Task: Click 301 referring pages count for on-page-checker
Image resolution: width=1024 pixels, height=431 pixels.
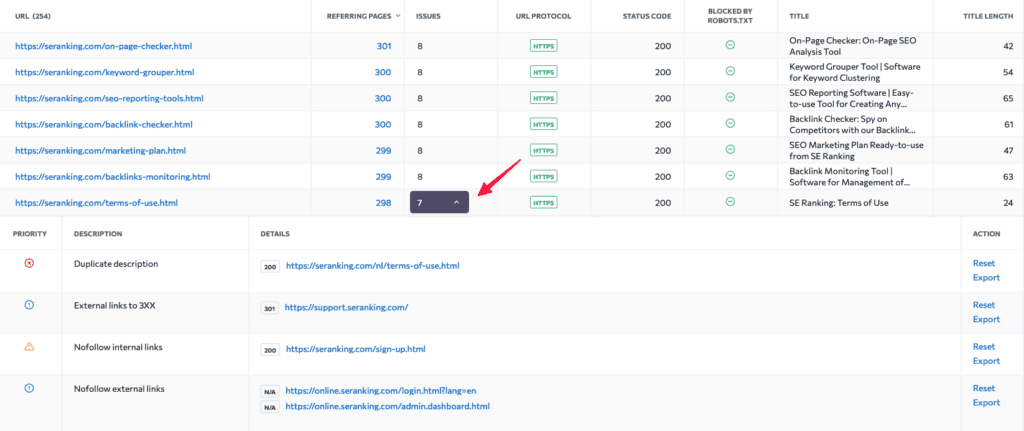Action: pos(383,46)
